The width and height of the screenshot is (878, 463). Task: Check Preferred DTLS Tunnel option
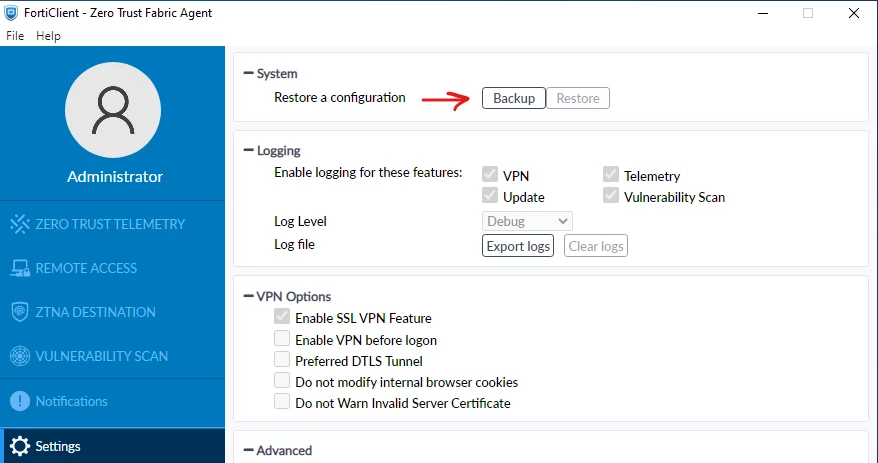(x=282, y=359)
